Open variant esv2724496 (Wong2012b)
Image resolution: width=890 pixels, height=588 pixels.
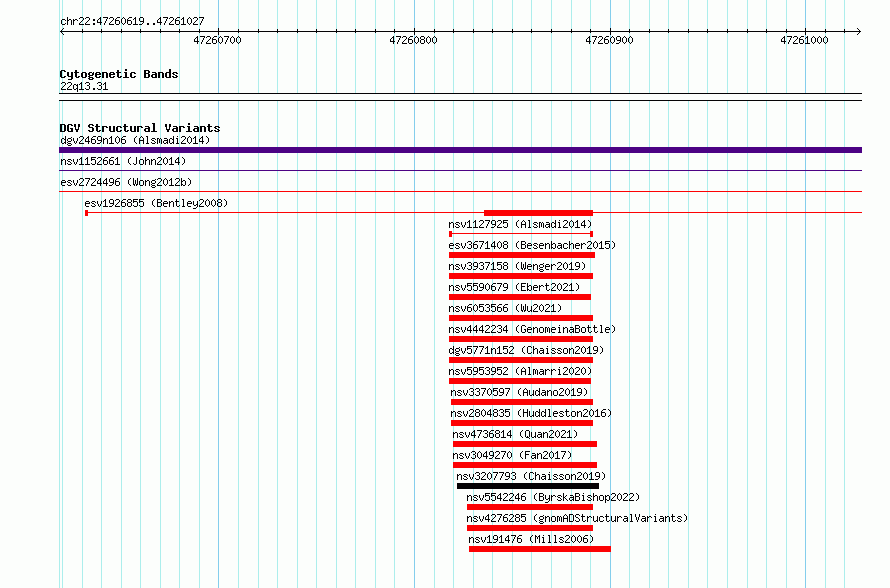(x=126, y=182)
